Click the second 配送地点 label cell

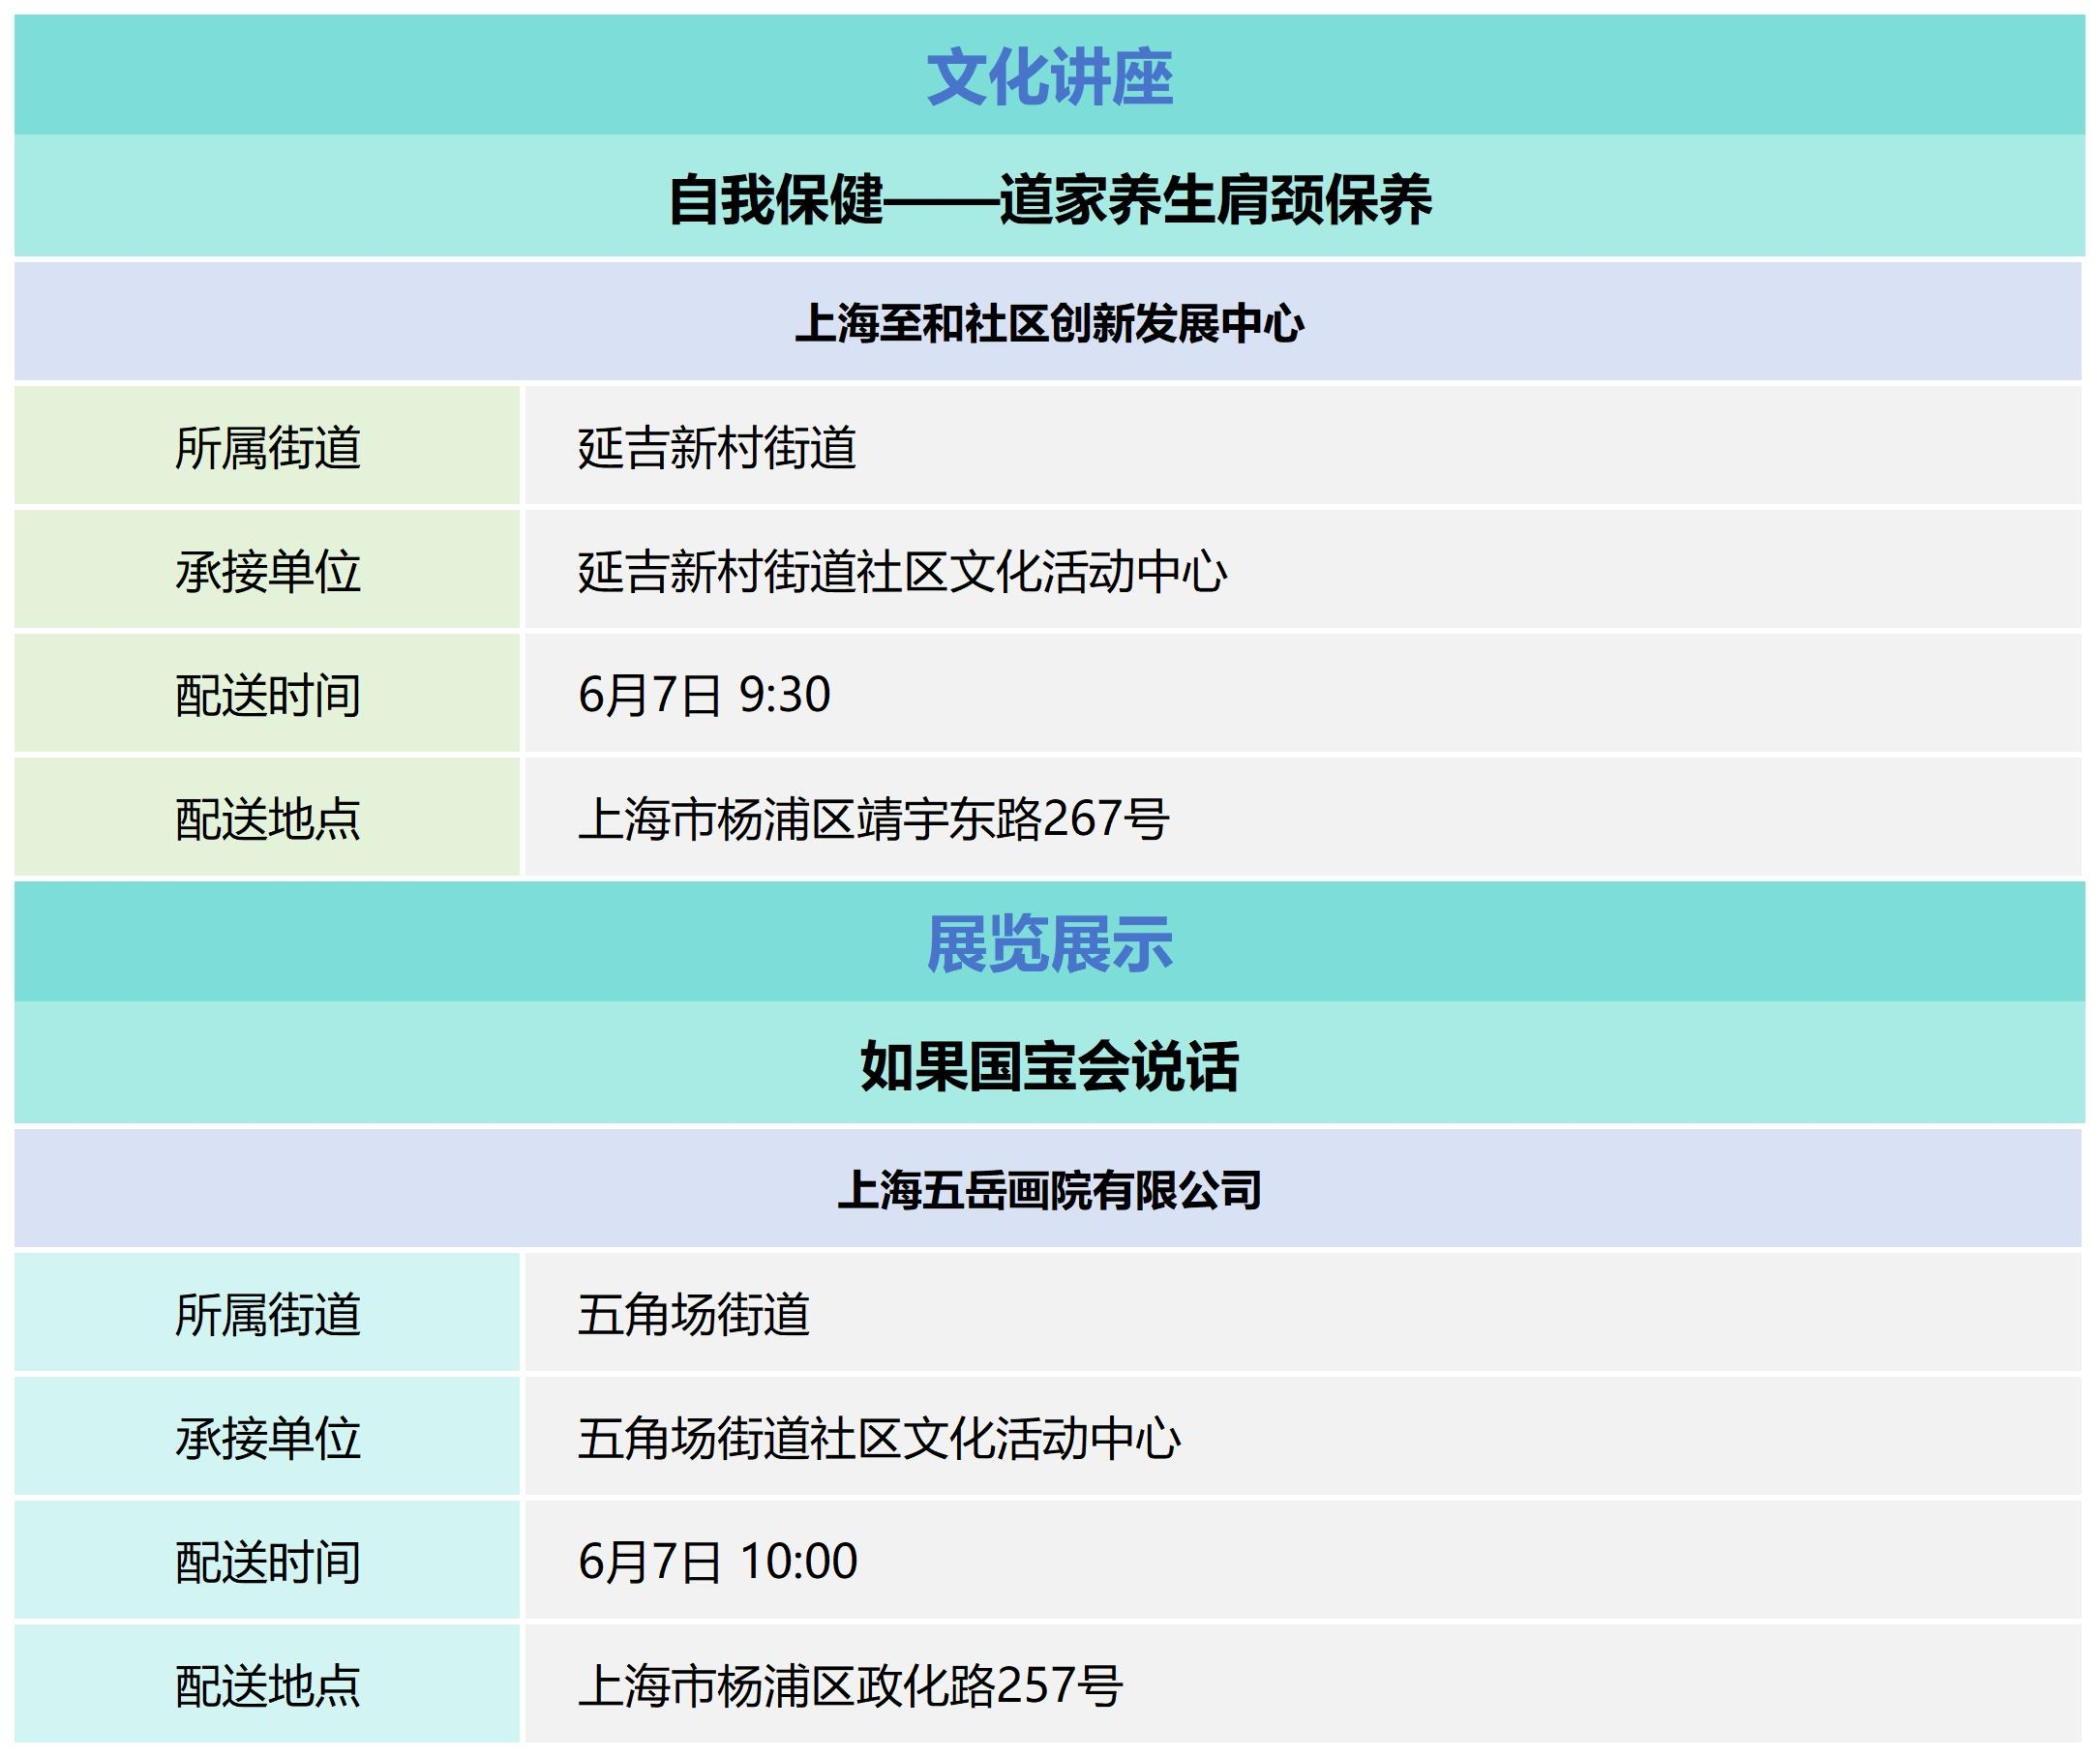point(267,1685)
